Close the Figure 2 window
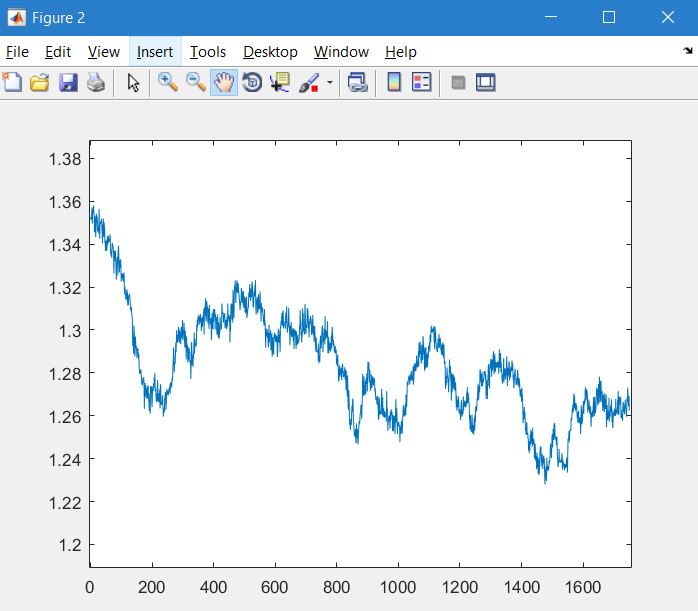Screen dimensions: 698x611 668,17
